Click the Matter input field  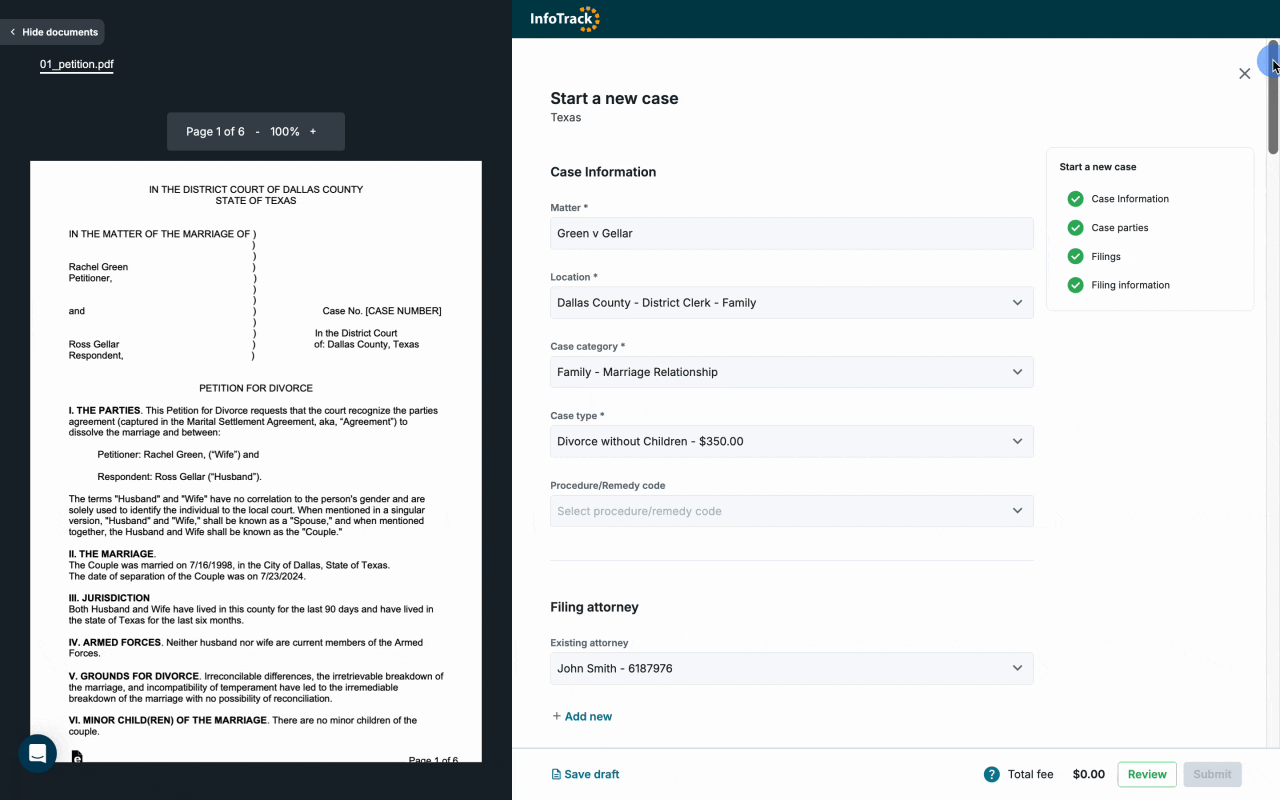coord(792,233)
